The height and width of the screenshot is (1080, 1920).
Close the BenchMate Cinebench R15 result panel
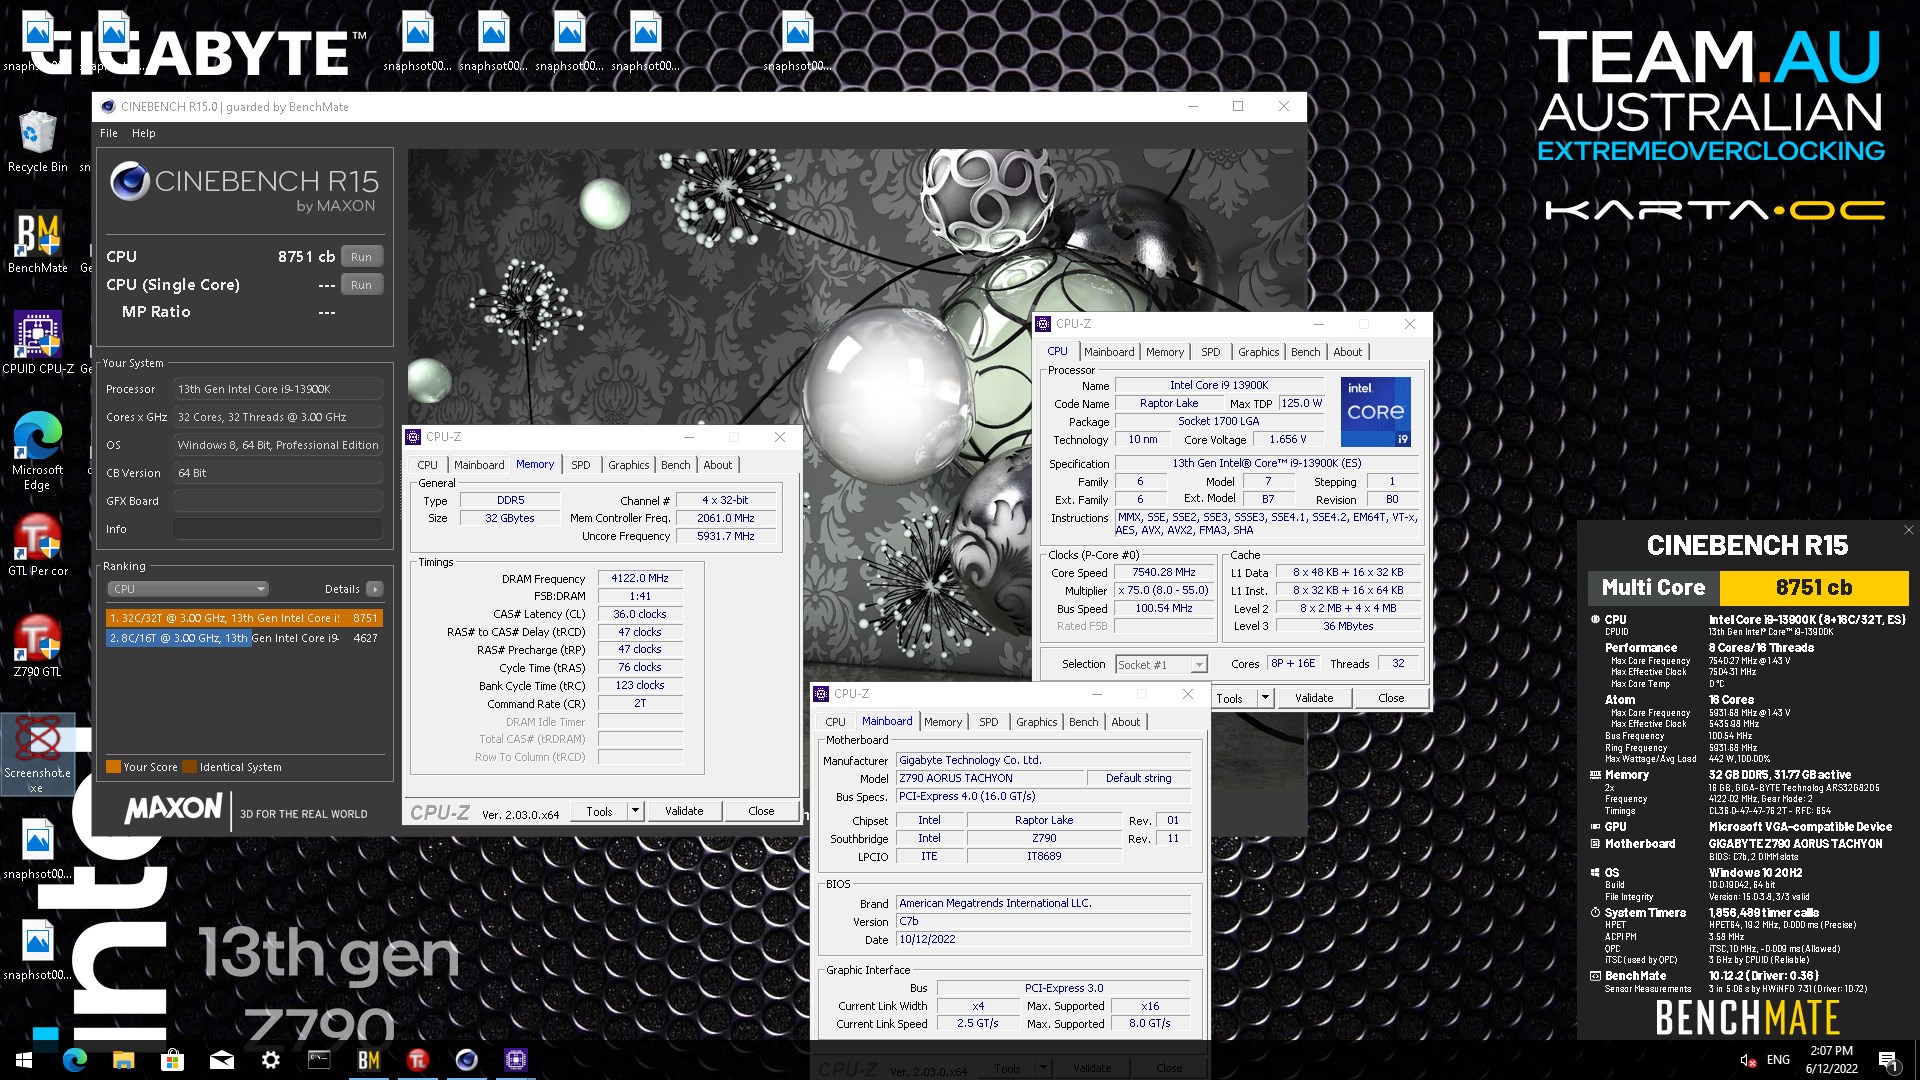pyautogui.click(x=1908, y=531)
